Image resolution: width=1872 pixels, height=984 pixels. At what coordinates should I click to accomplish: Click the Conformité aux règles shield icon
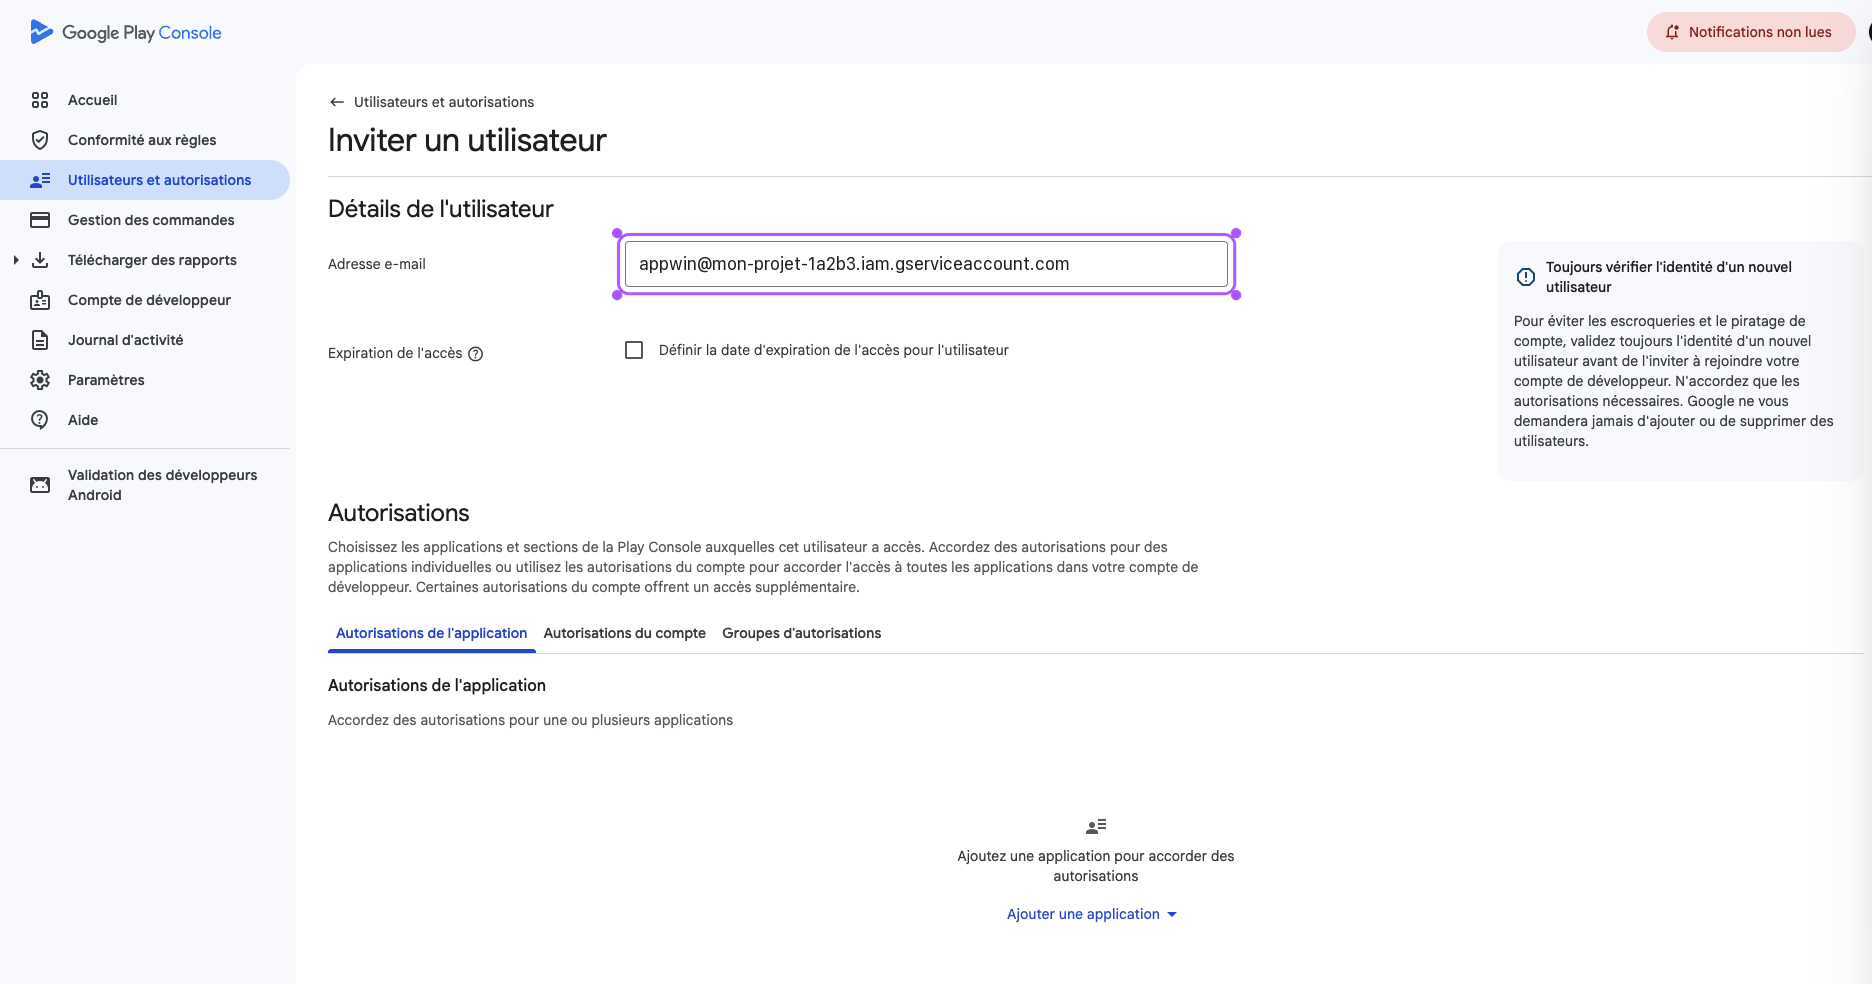point(40,140)
